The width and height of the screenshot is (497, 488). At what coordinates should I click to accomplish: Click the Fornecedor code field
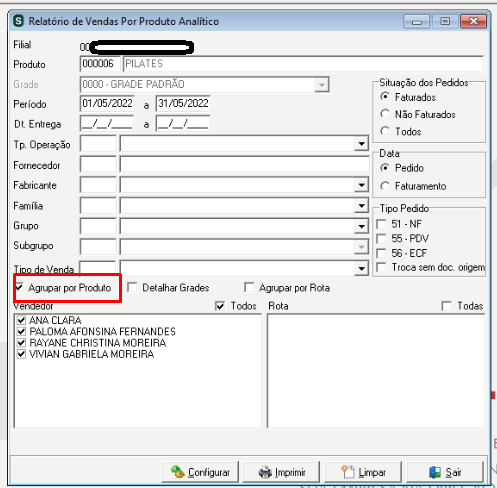[x=98, y=165]
